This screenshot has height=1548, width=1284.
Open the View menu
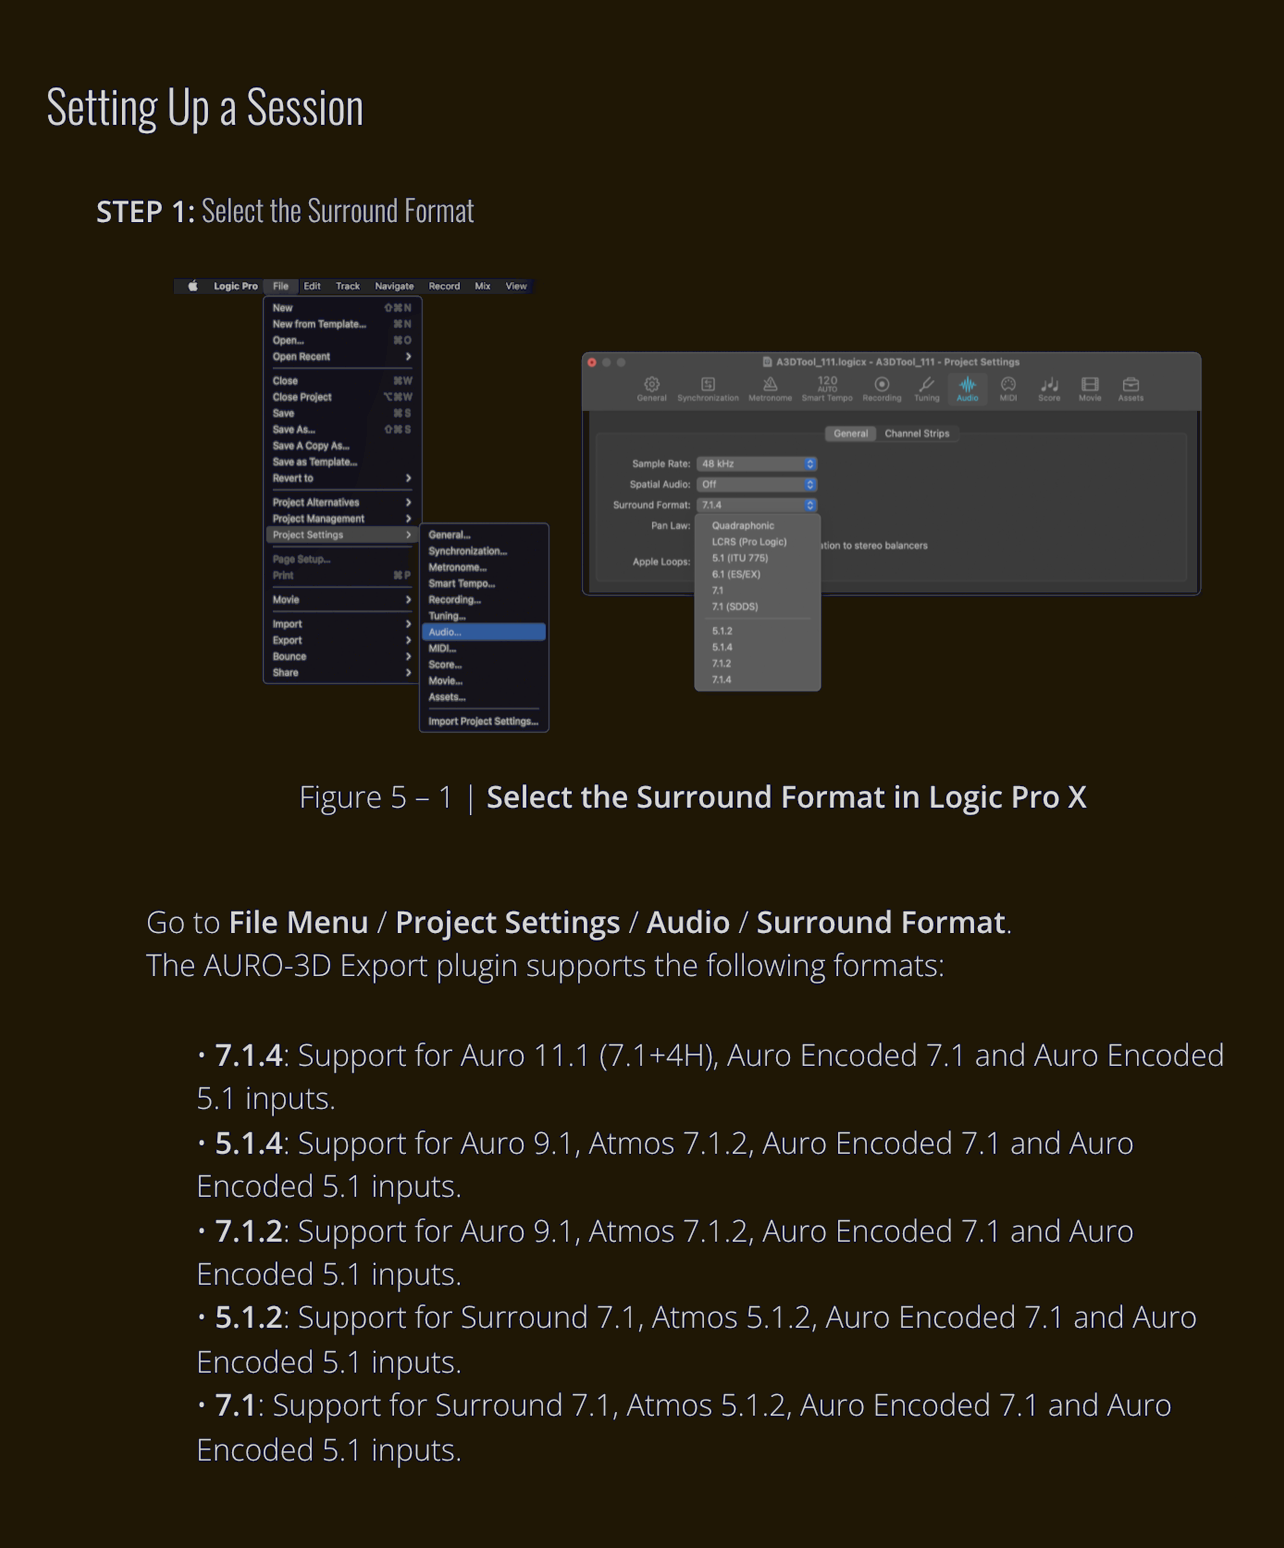pyautogui.click(x=516, y=286)
